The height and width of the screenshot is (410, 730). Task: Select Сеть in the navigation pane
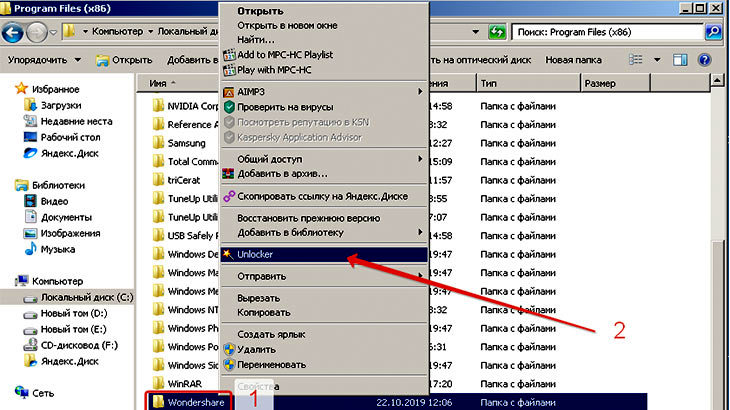pos(34,393)
